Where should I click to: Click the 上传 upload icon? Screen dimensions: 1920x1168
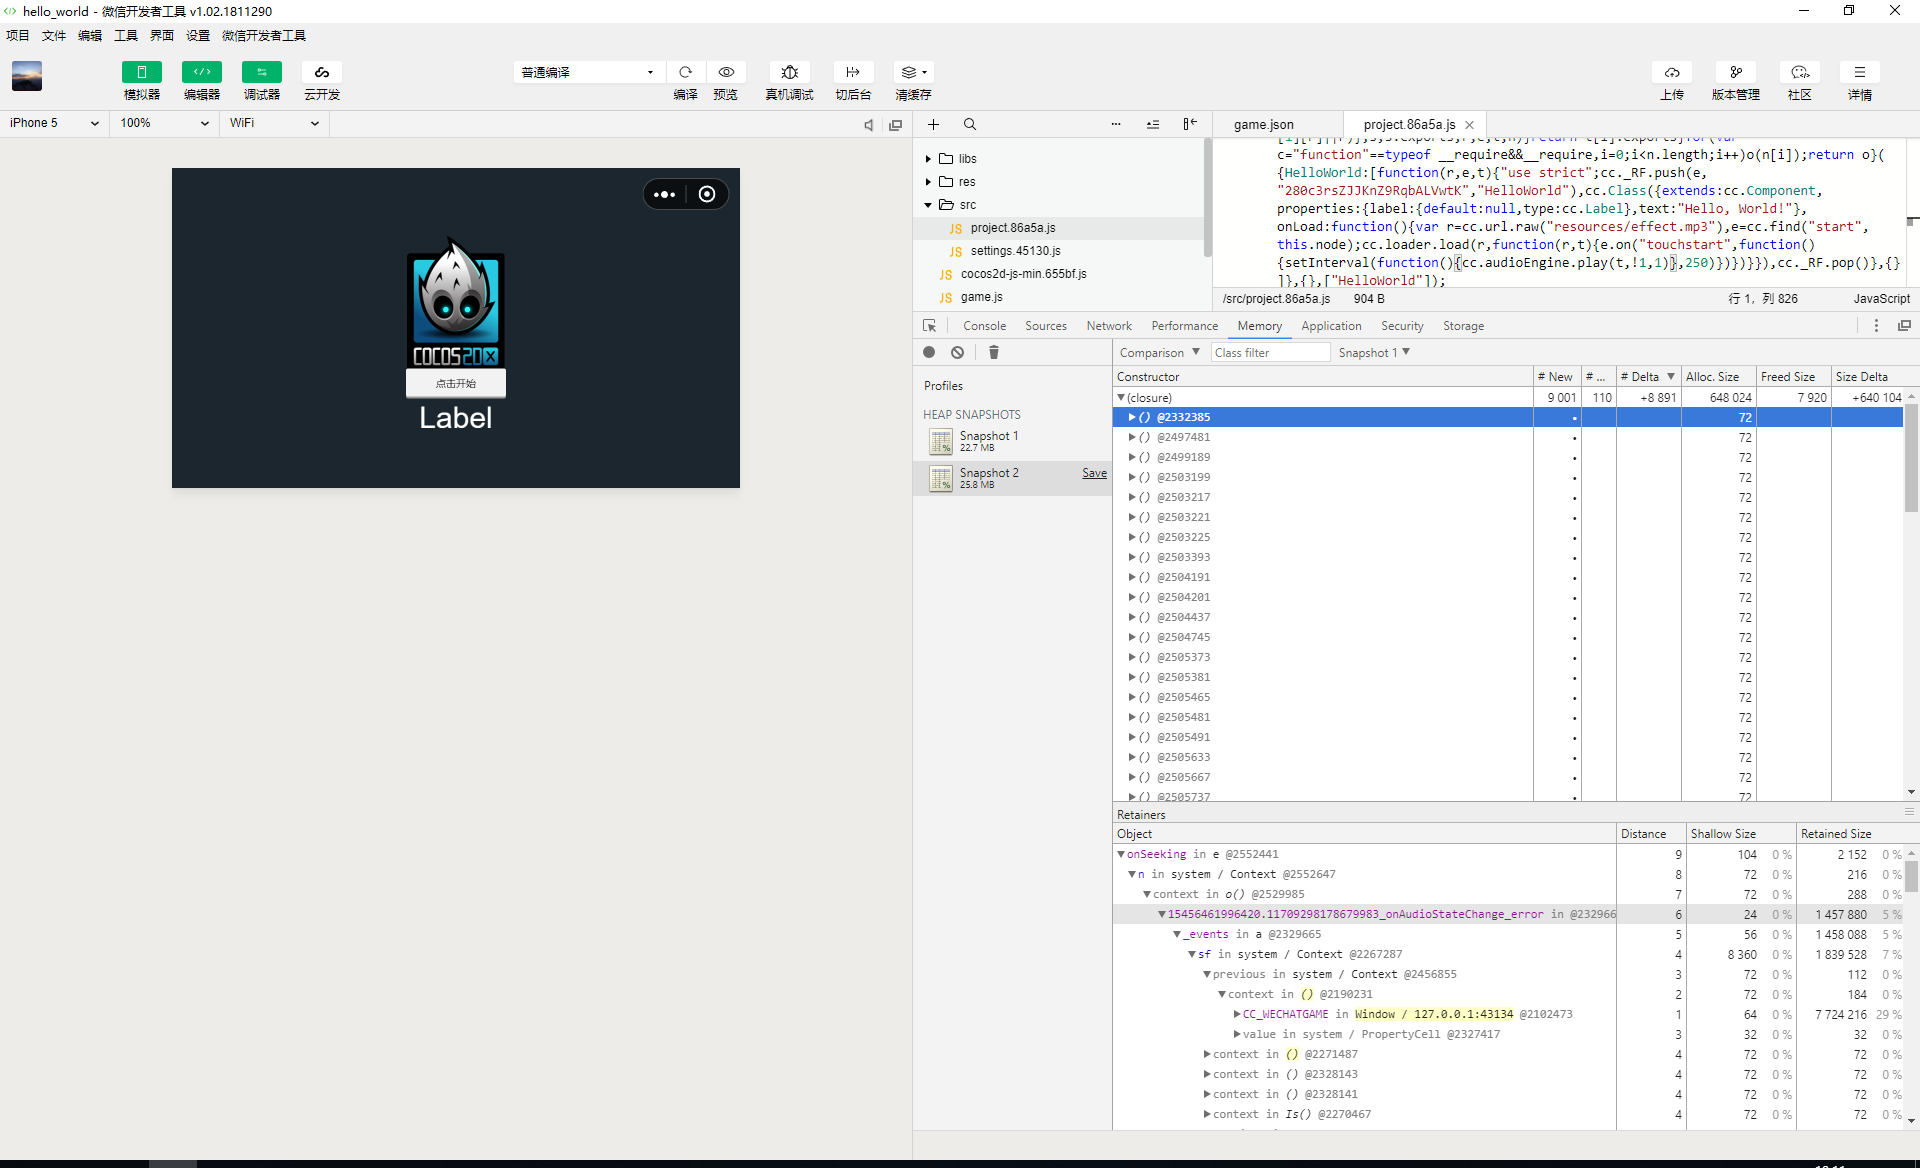[x=1672, y=72]
